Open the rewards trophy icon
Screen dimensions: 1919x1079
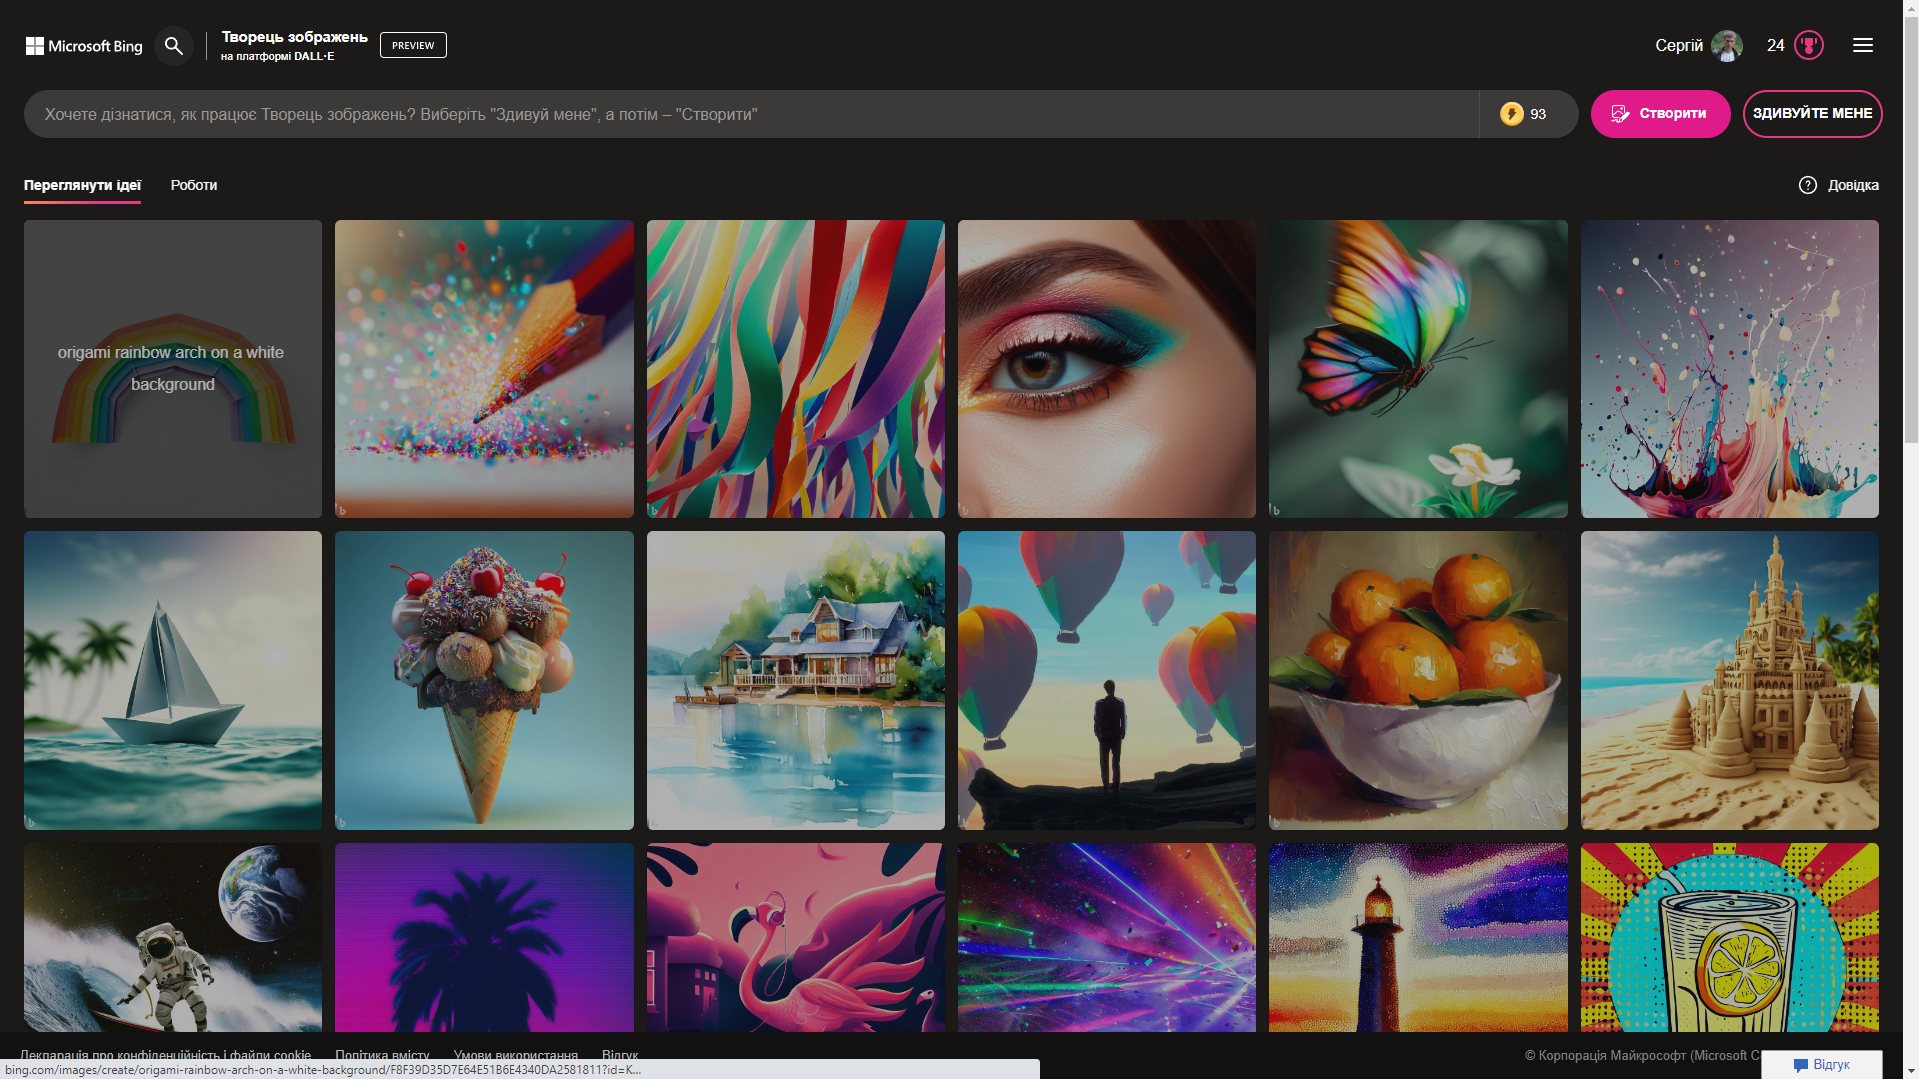click(x=1809, y=45)
